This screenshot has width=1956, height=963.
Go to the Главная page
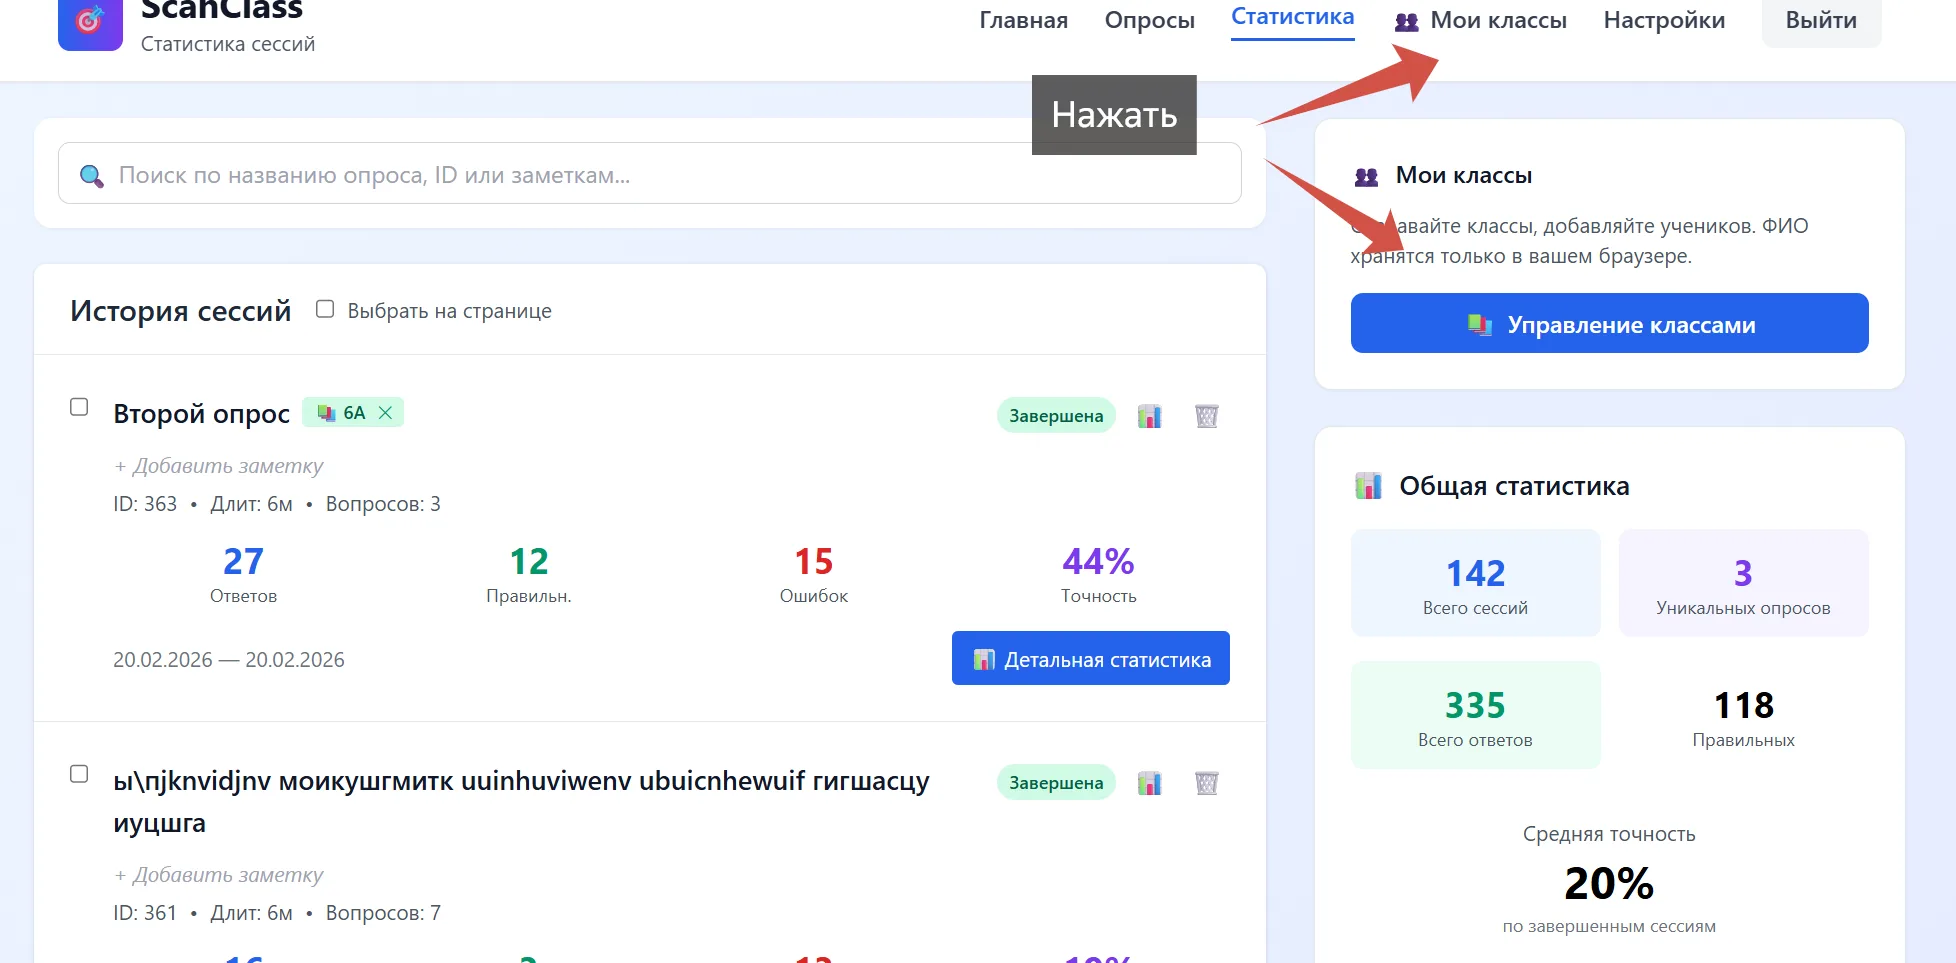tap(1023, 20)
